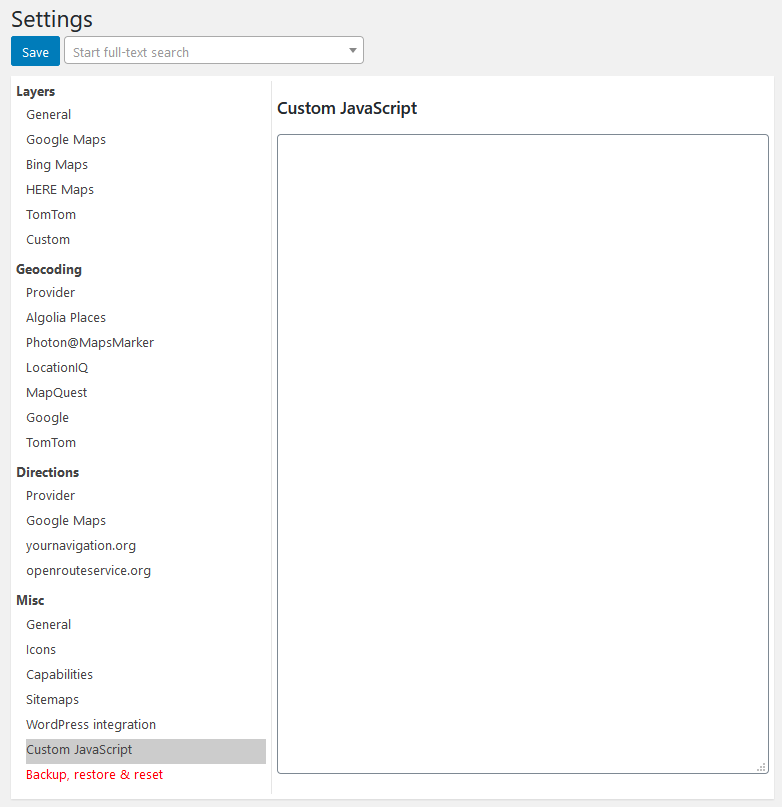
Task: Click the Save button
Action: pos(35,52)
